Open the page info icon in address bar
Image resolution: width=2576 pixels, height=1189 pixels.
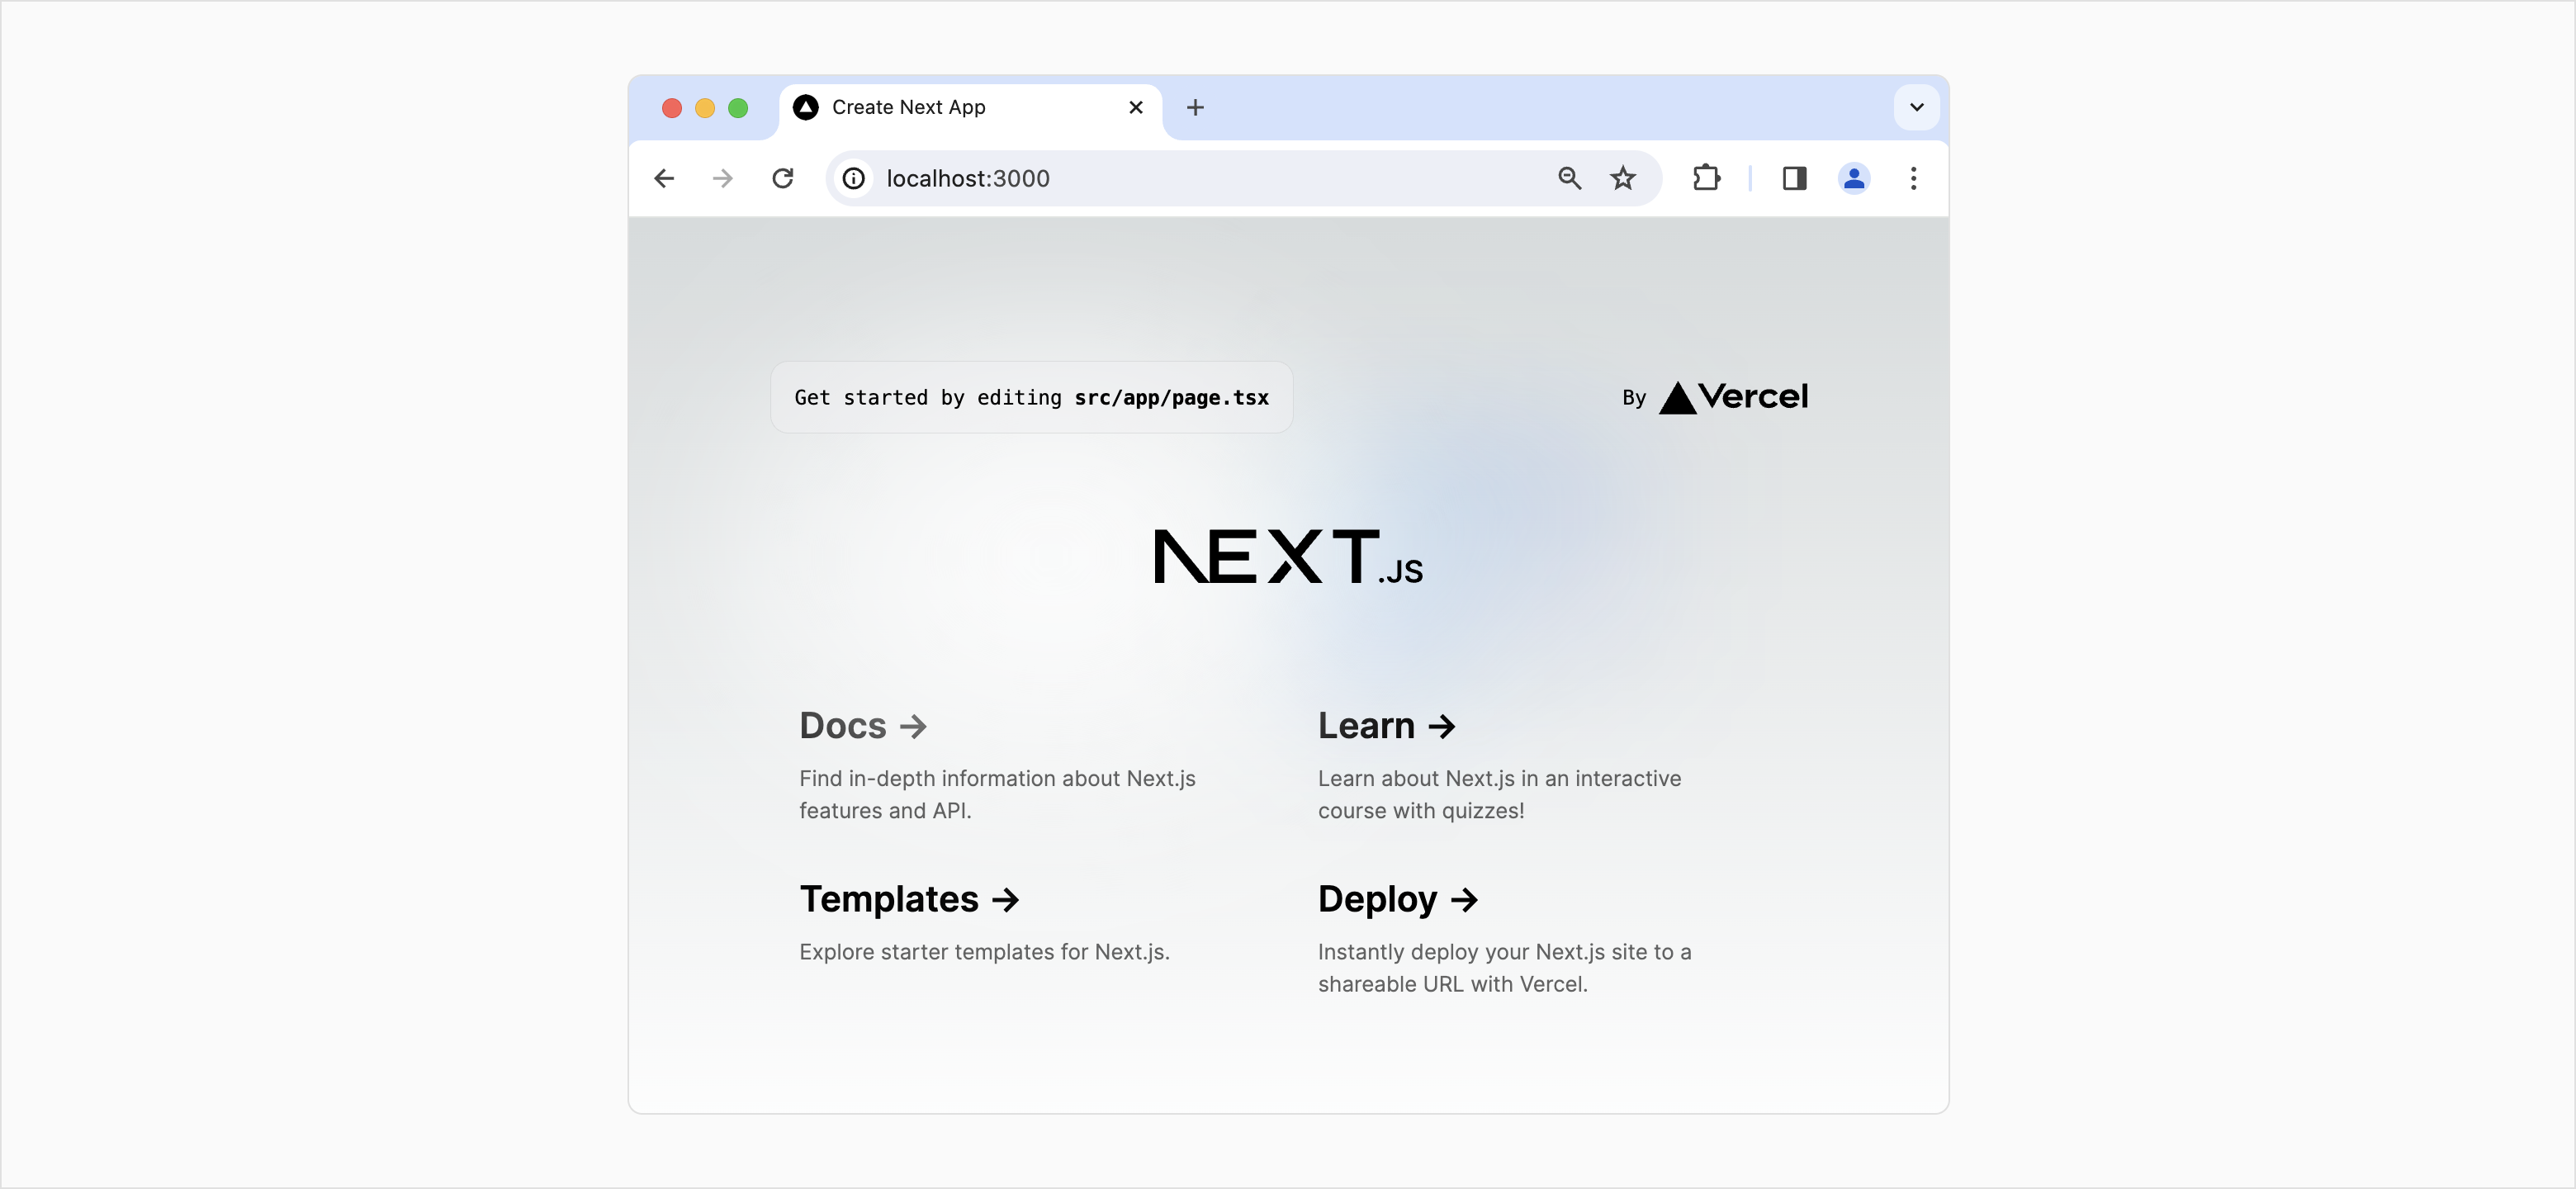click(852, 178)
